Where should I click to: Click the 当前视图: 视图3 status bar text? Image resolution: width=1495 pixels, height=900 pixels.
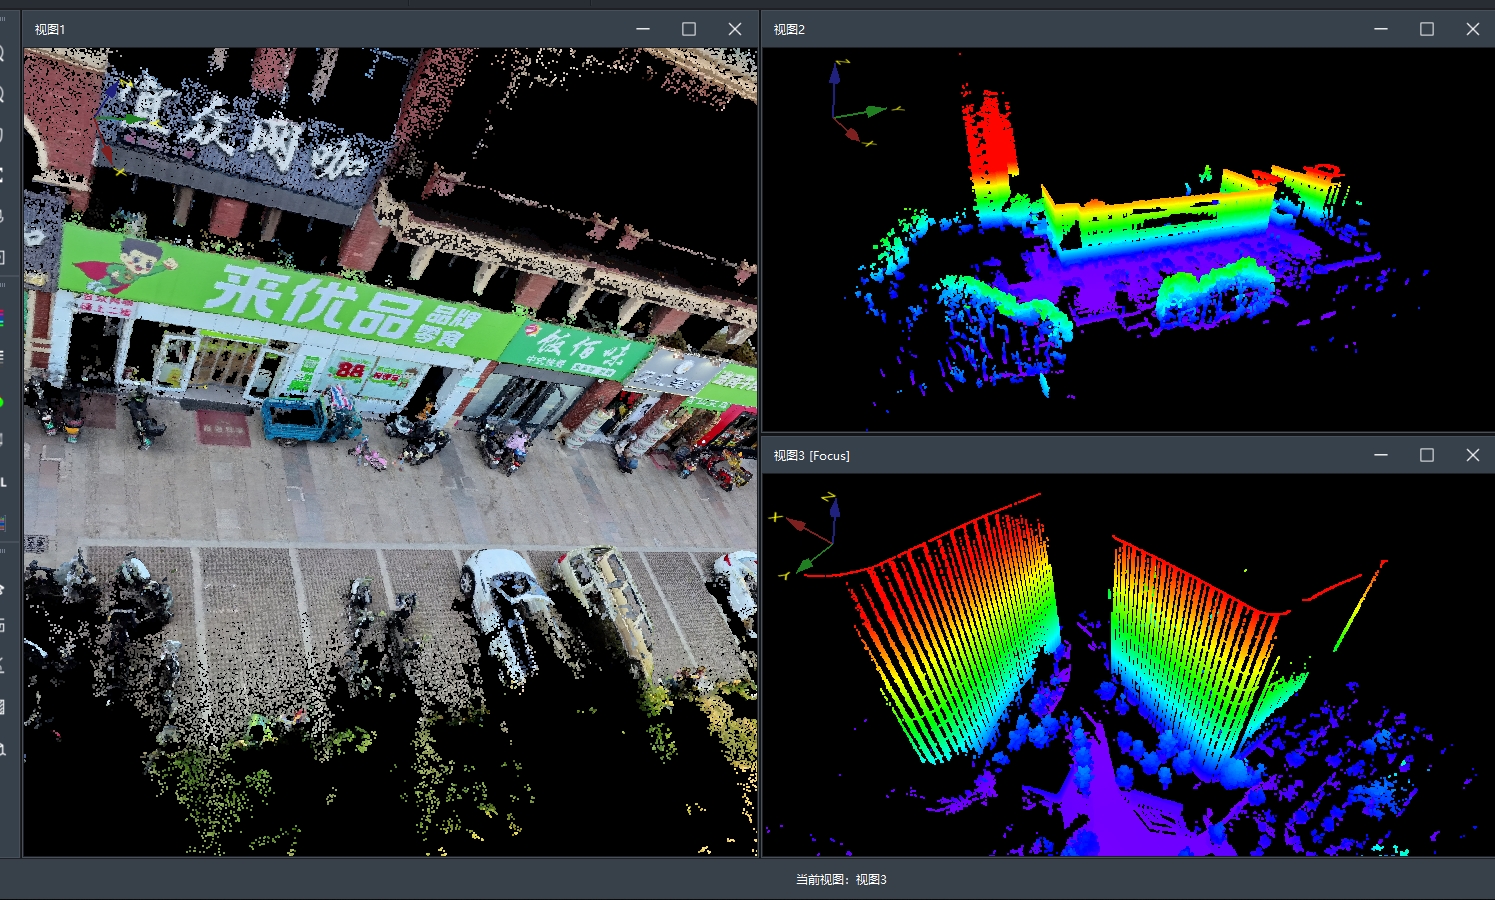[841, 879]
